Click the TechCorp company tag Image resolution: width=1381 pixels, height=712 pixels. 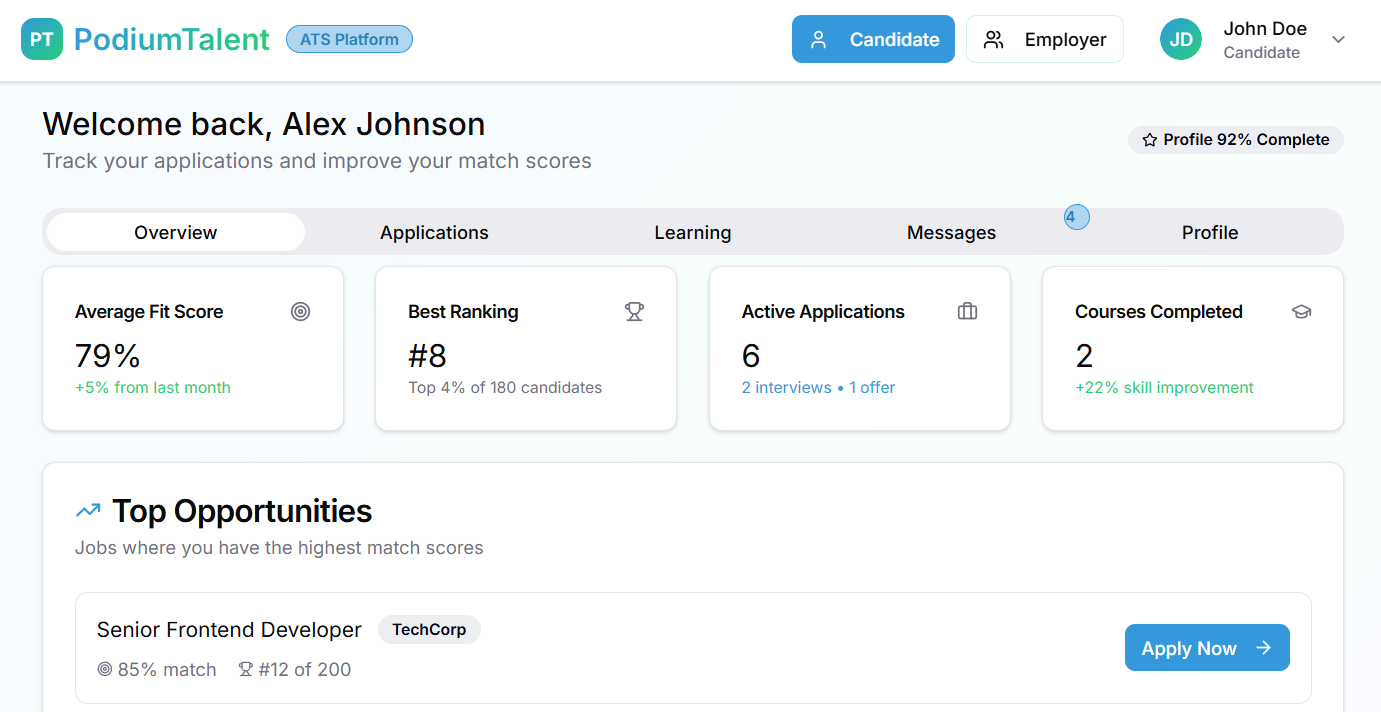point(429,630)
